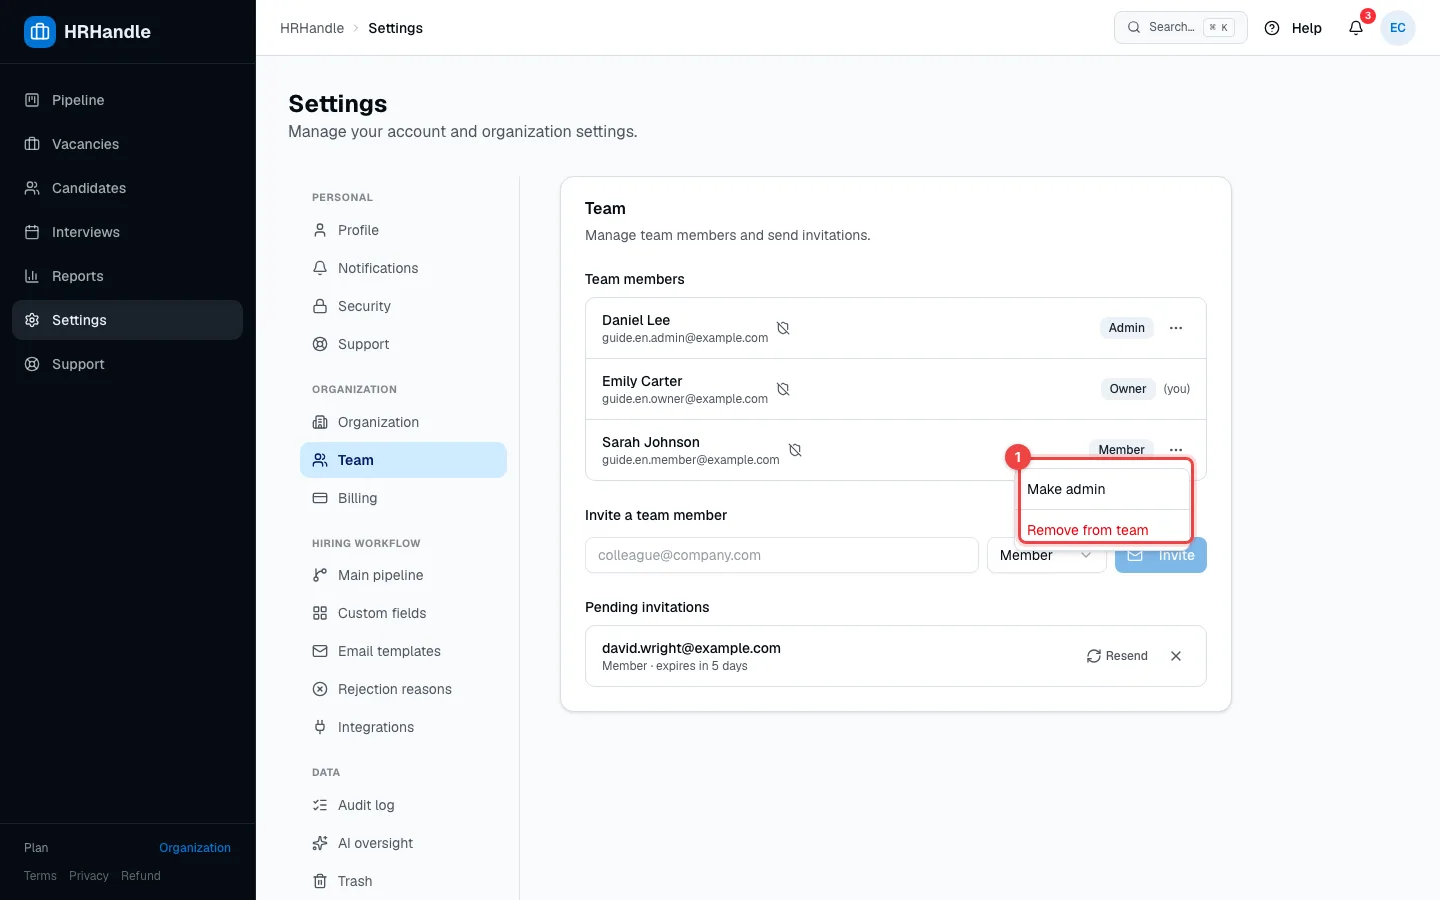Open the Help menu
1440x900 pixels.
pyautogui.click(x=1293, y=28)
